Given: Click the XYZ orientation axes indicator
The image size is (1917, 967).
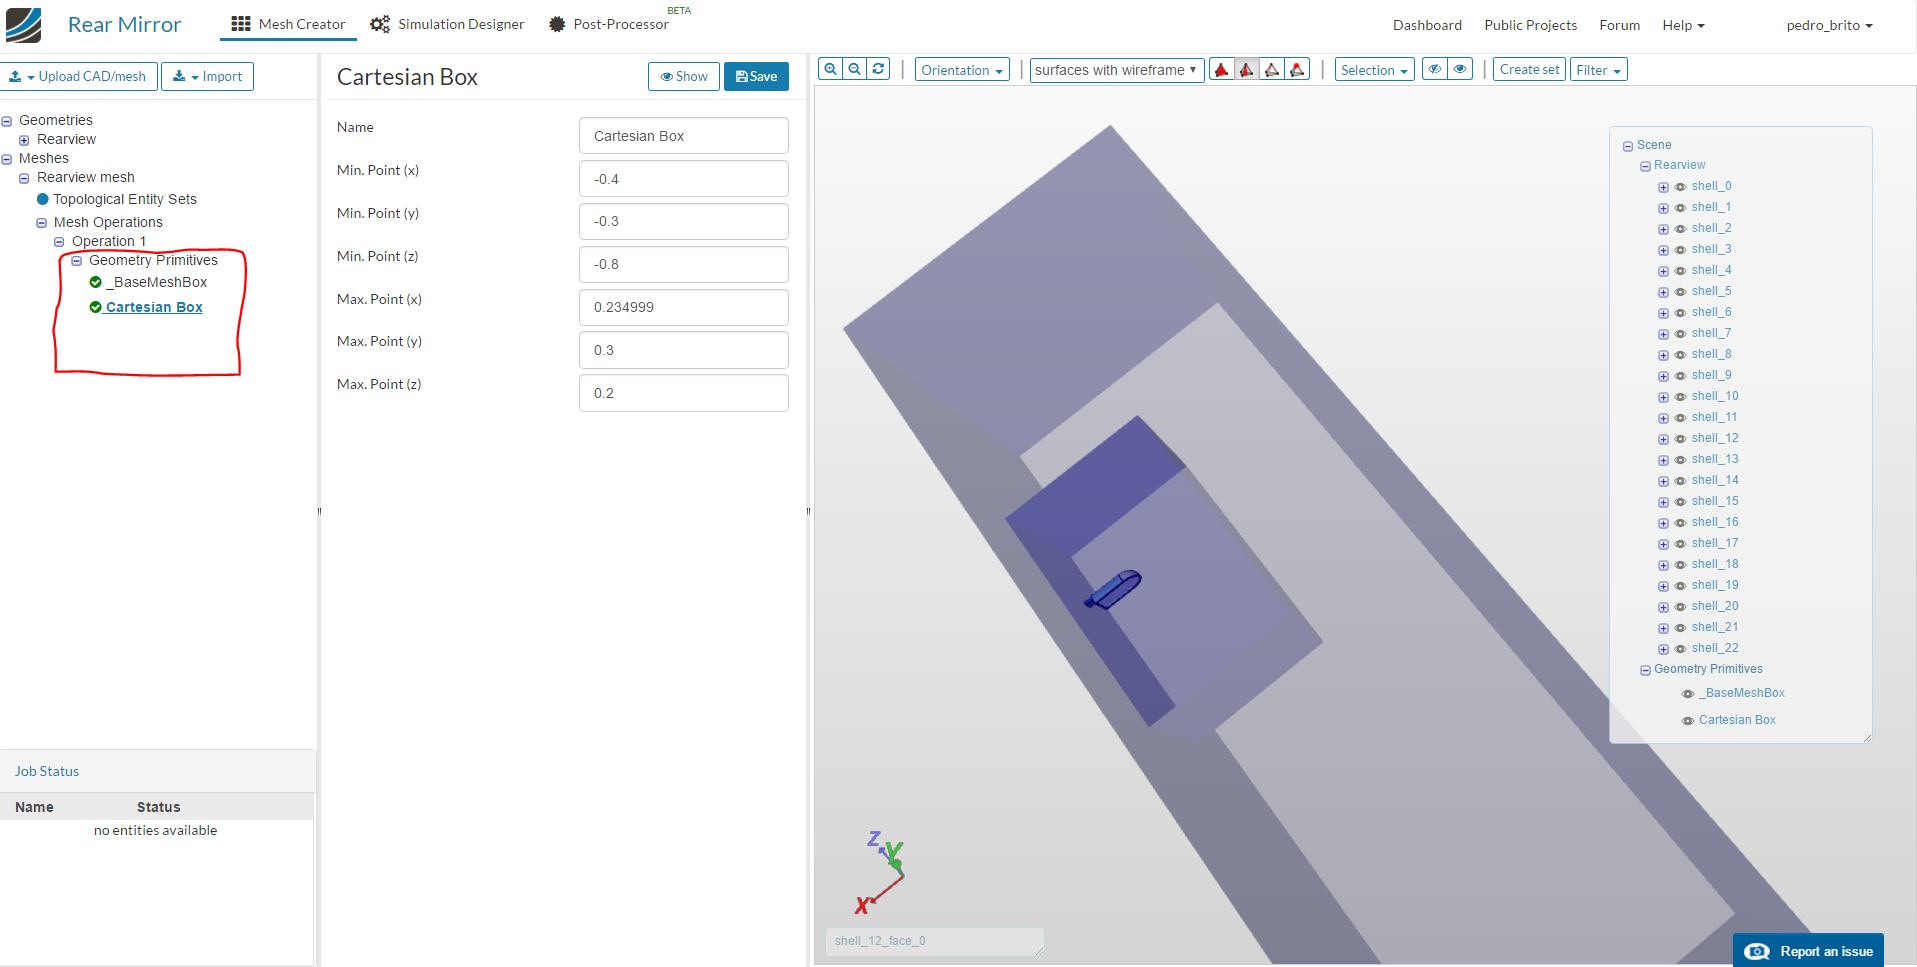Looking at the screenshot, I should (881, 872).
